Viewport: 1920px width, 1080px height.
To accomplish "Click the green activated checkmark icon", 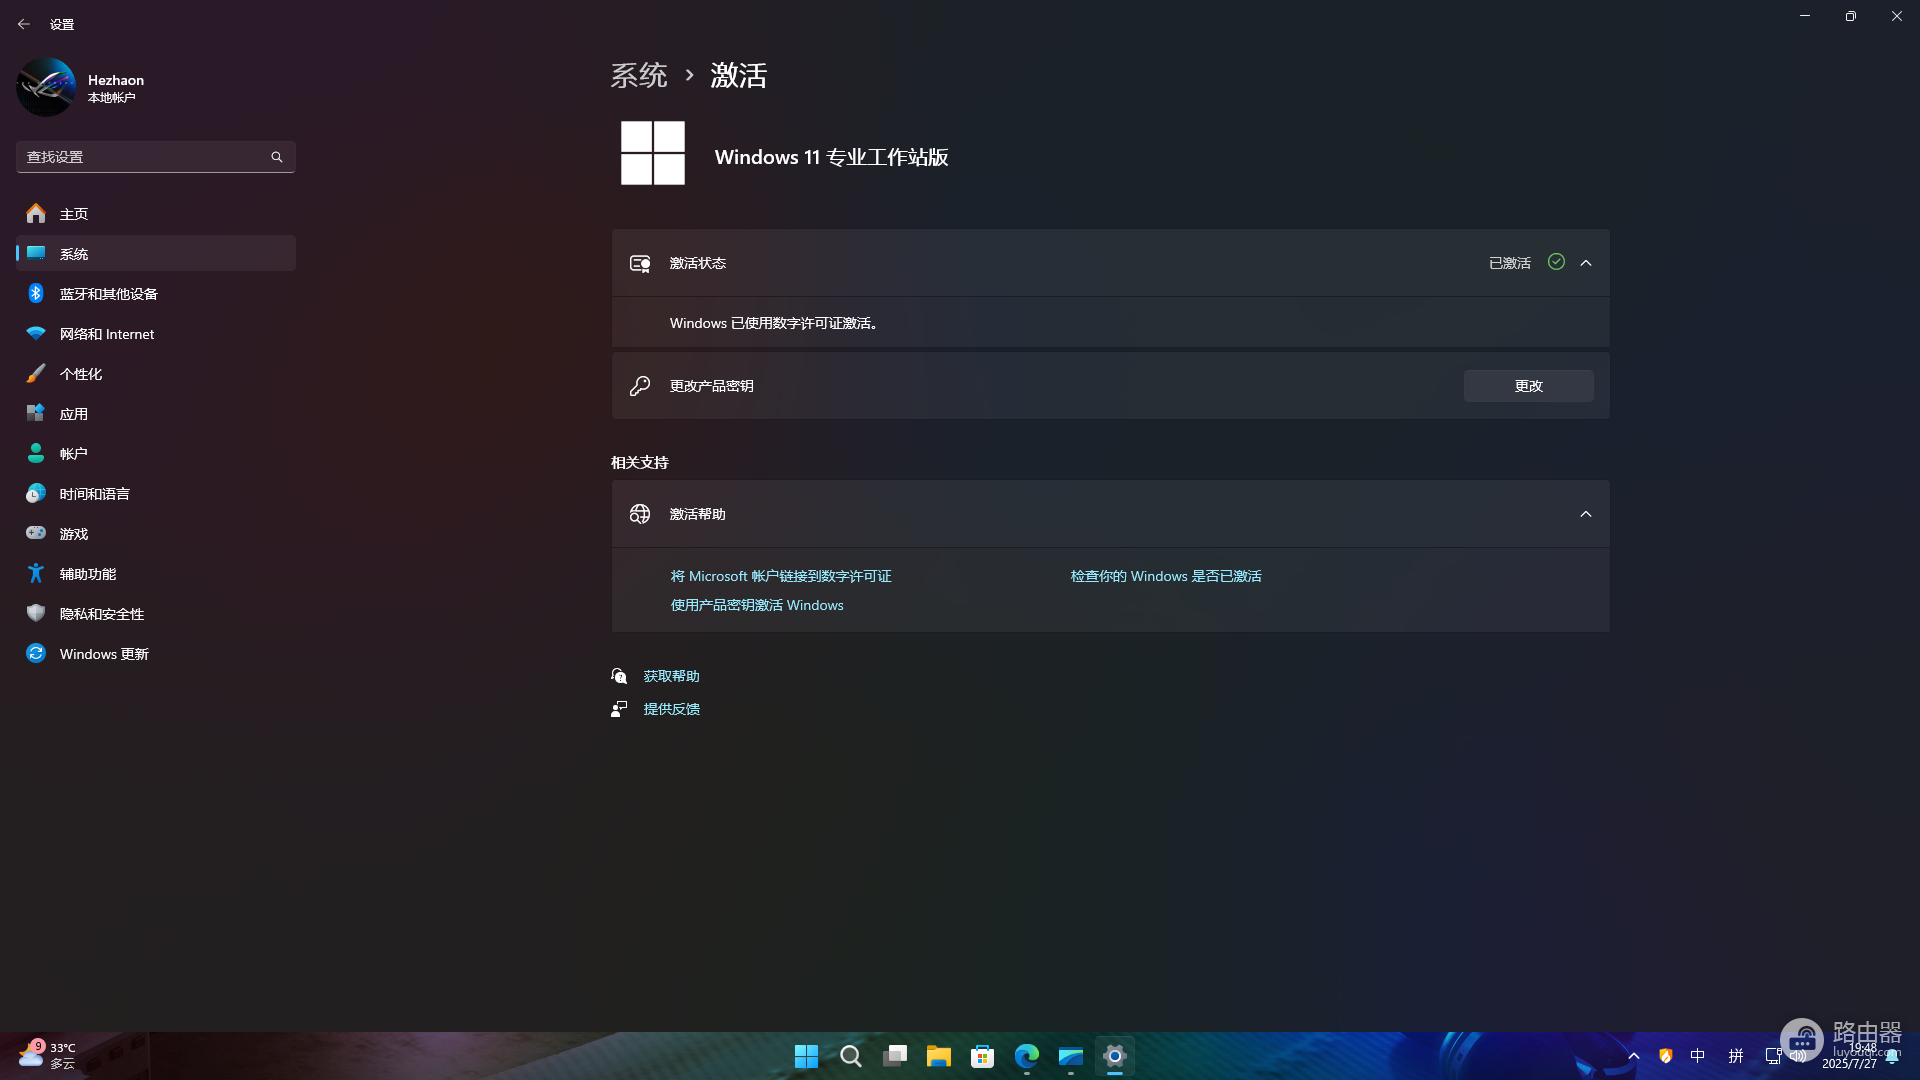I will tap(1556, 262).
